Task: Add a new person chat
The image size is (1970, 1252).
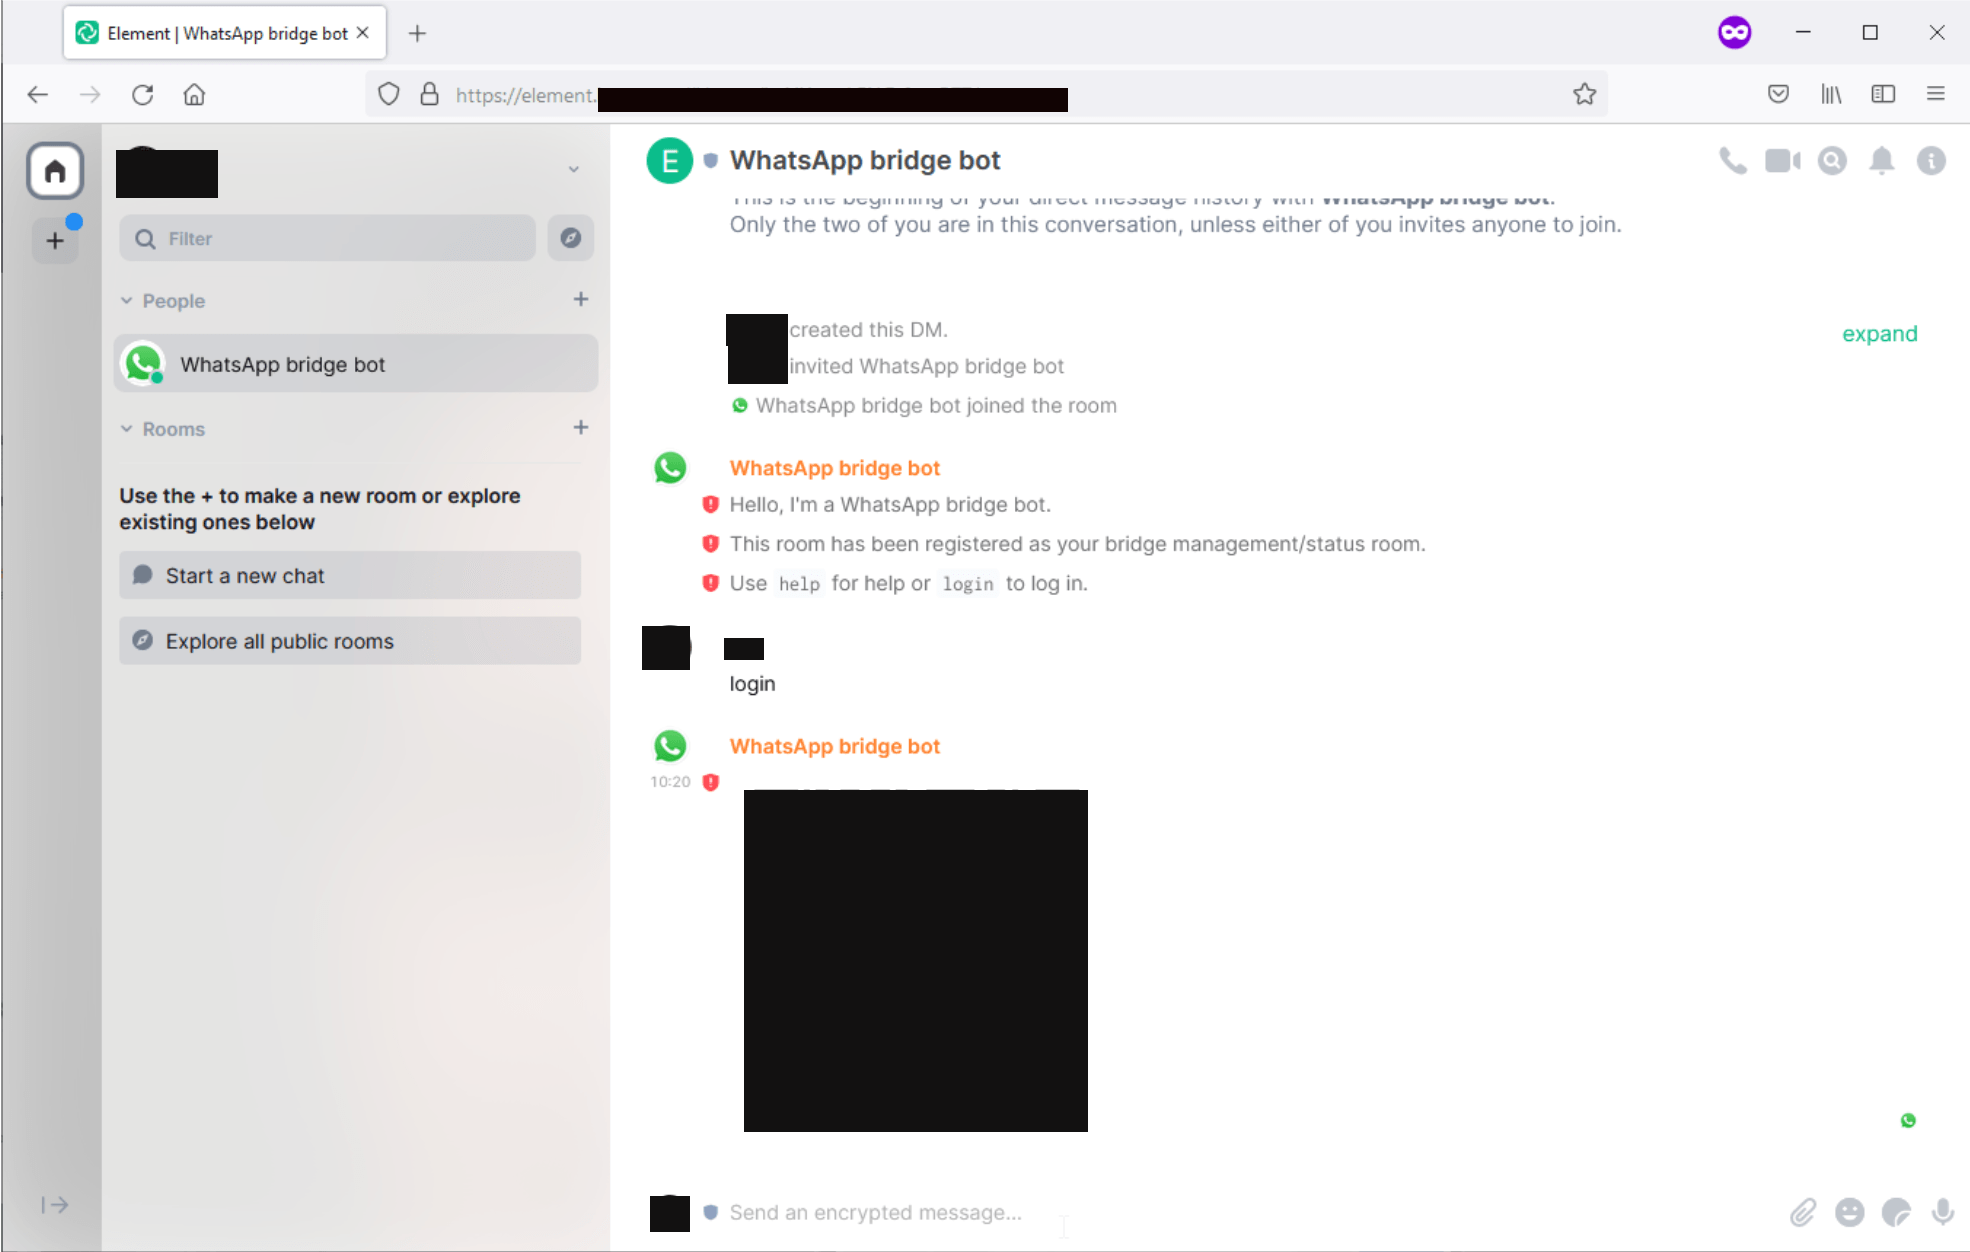Action: tap(581, 299)
